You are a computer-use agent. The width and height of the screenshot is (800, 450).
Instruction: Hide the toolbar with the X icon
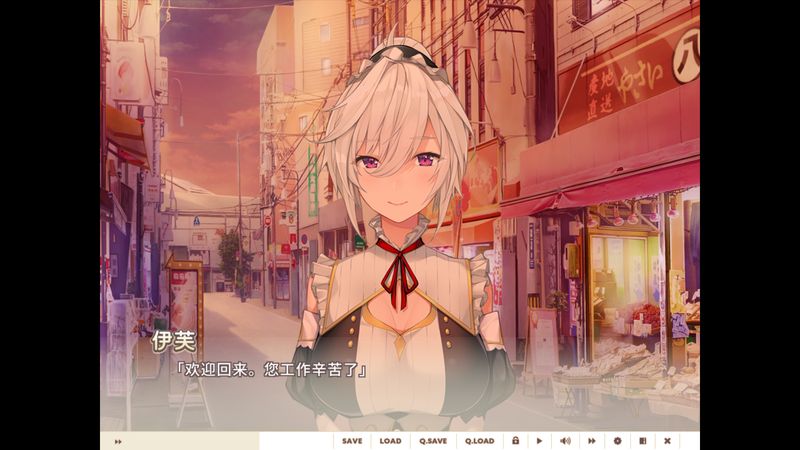pos(668,441)
